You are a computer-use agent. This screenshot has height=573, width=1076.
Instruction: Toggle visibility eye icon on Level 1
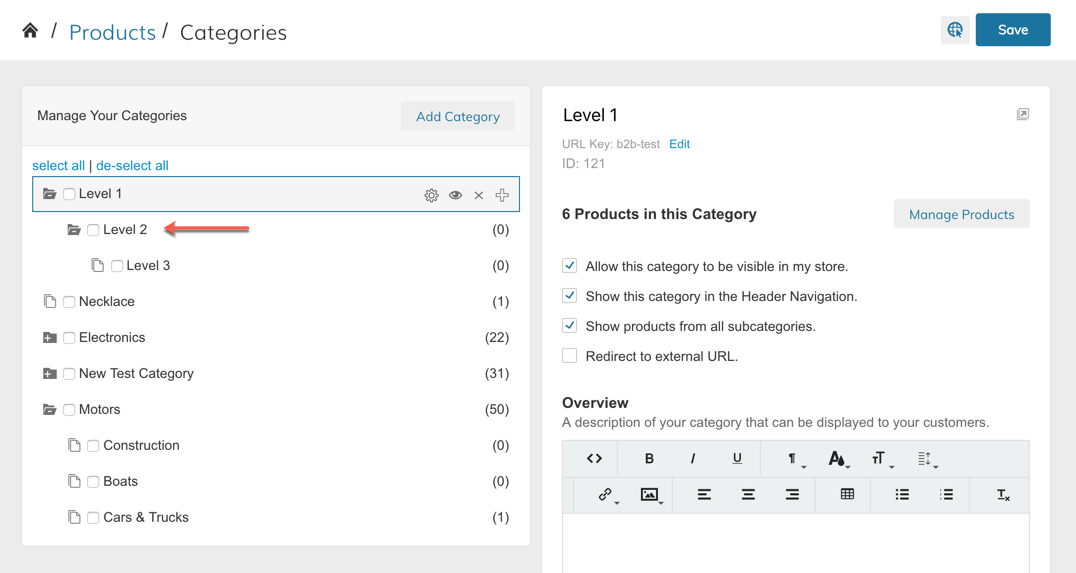click(x=455, y=195)
